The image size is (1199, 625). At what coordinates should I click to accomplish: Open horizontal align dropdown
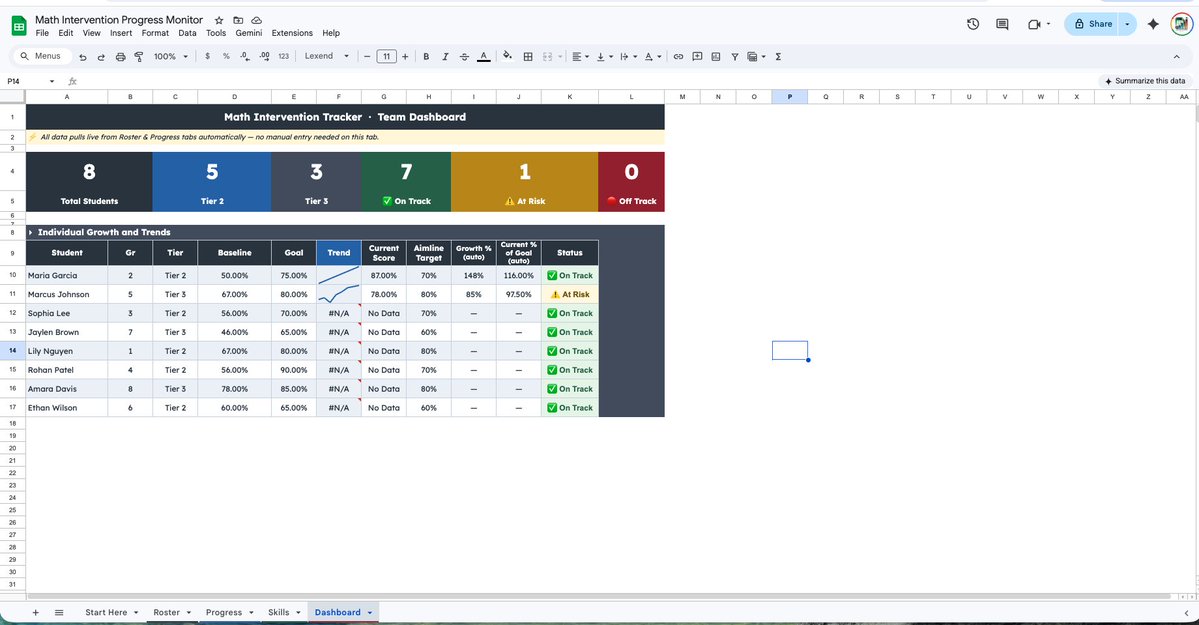point(580,57)
